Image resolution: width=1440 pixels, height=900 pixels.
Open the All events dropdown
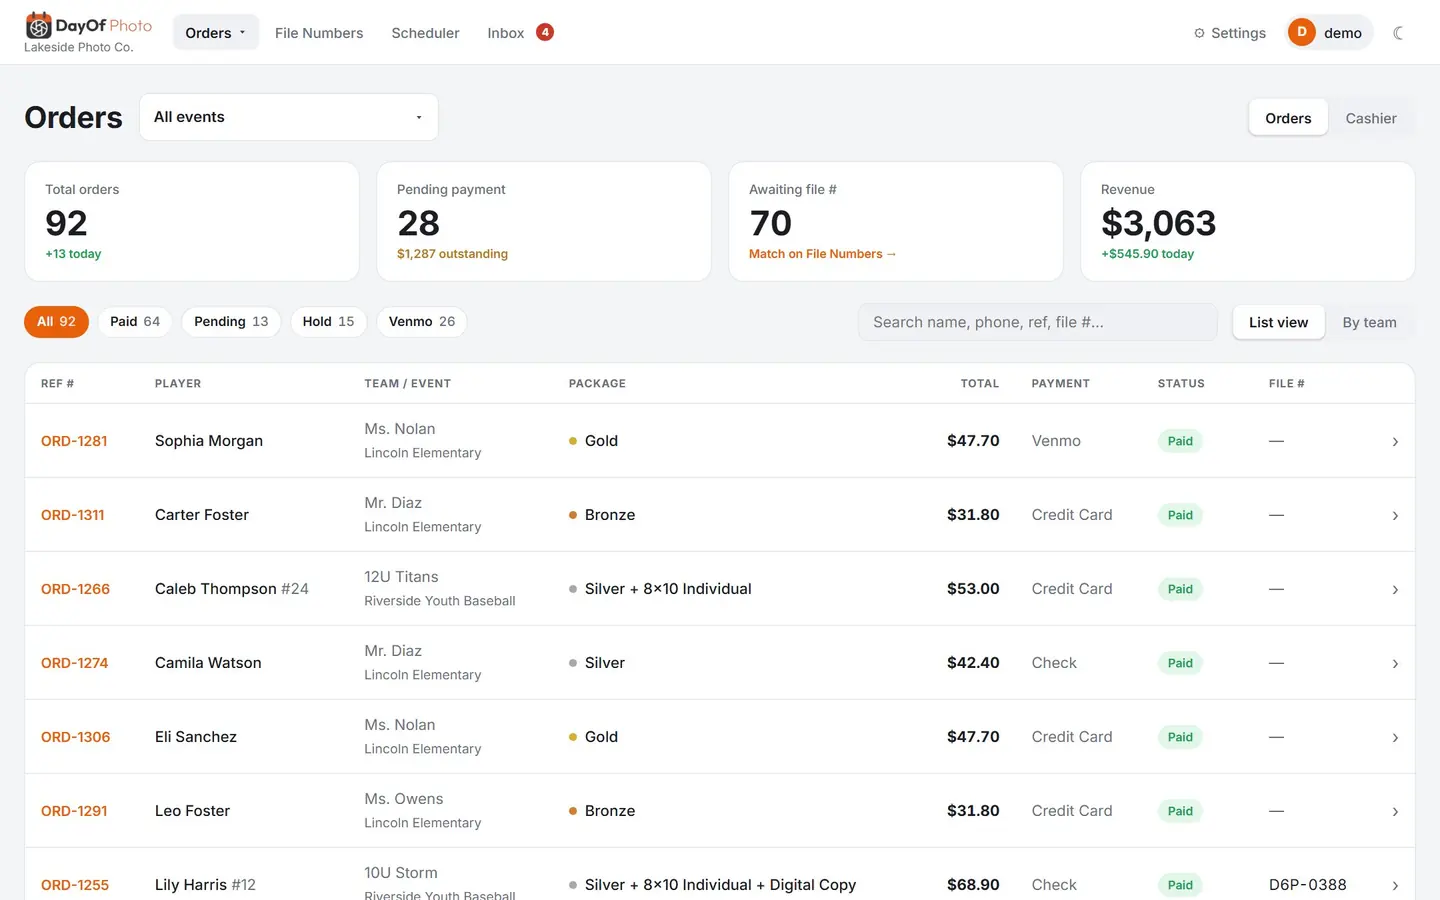click(289, 117)
